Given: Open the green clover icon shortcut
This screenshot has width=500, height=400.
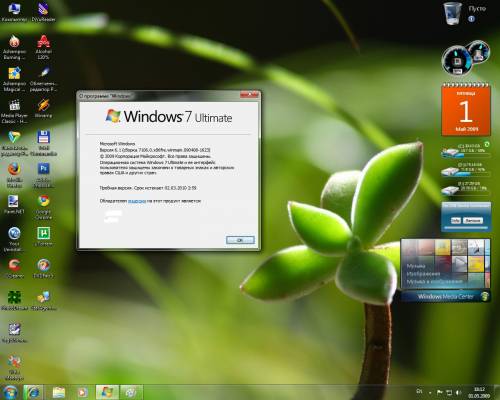Looking at the screenshot, I should pos(14,300).
